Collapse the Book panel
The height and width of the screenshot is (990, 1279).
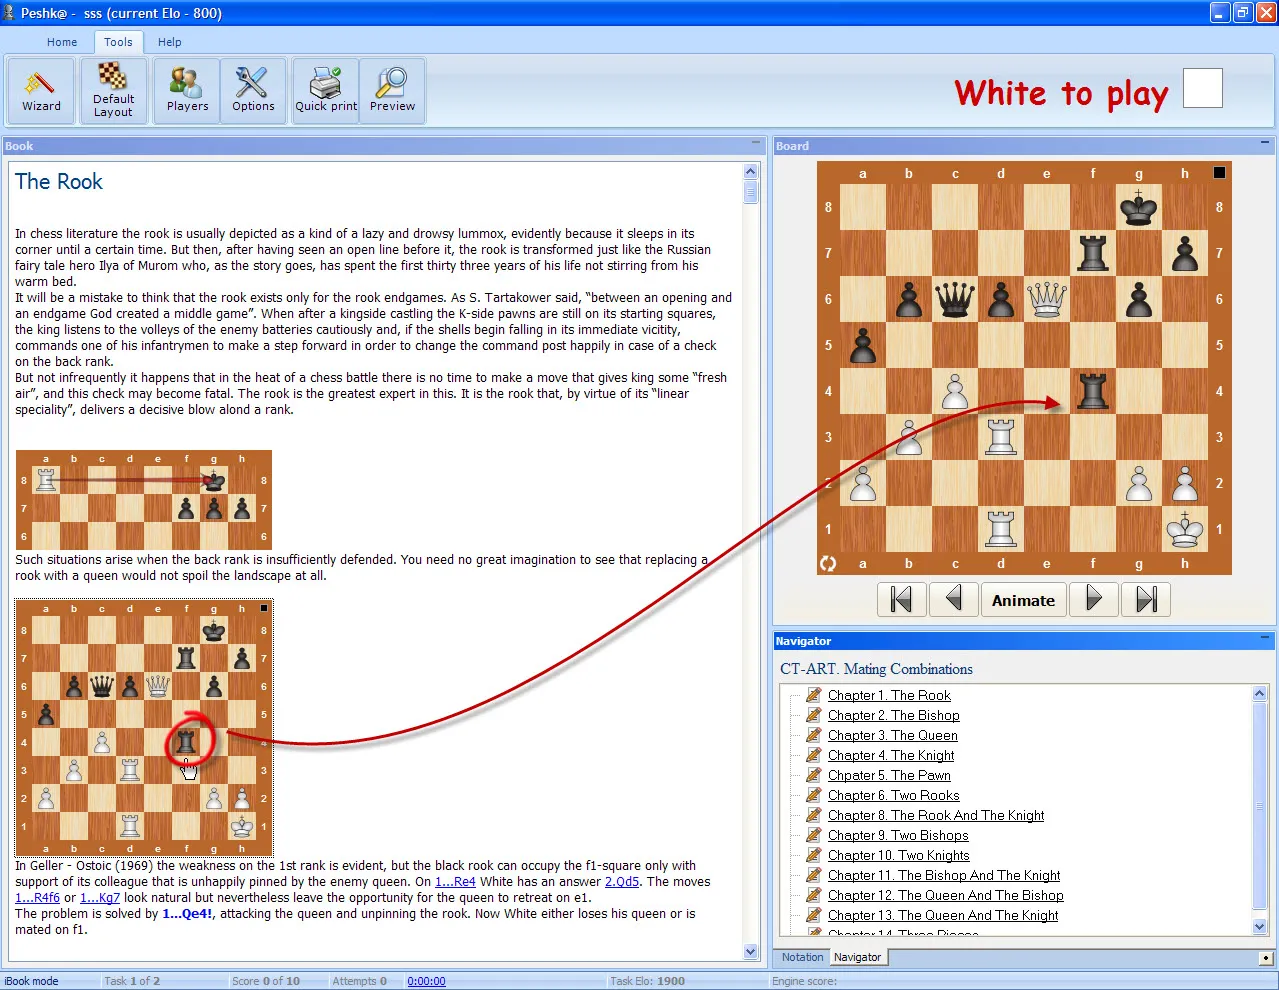[x=756, y=145]
